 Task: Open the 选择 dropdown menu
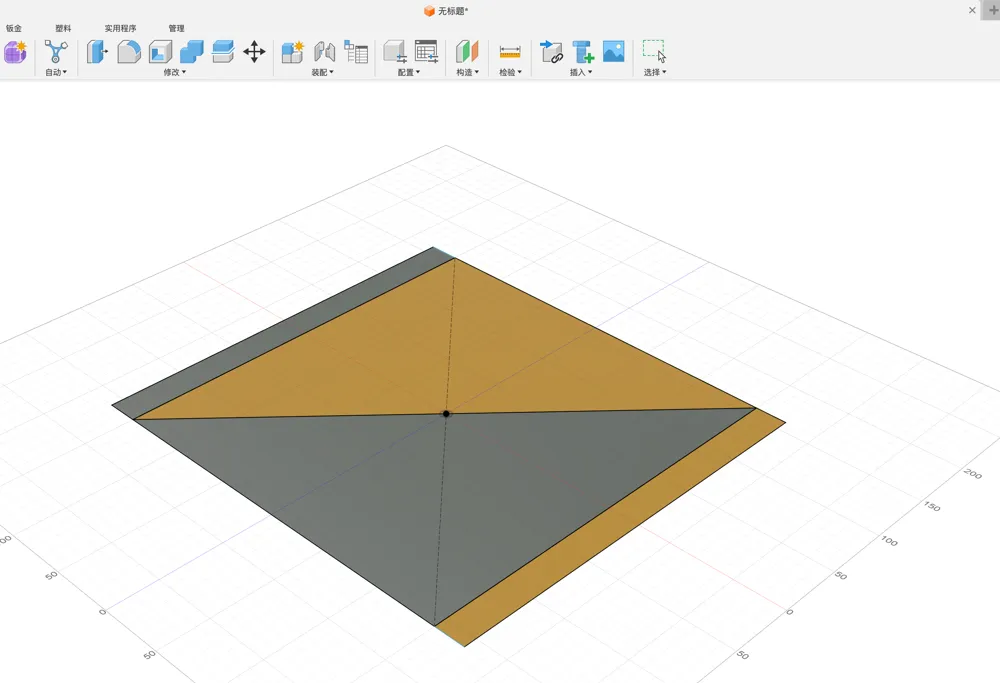pos(655,73)
